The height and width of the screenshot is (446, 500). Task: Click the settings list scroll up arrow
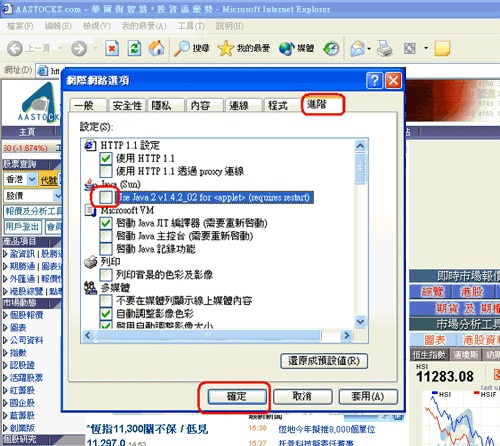pos(360,146)
